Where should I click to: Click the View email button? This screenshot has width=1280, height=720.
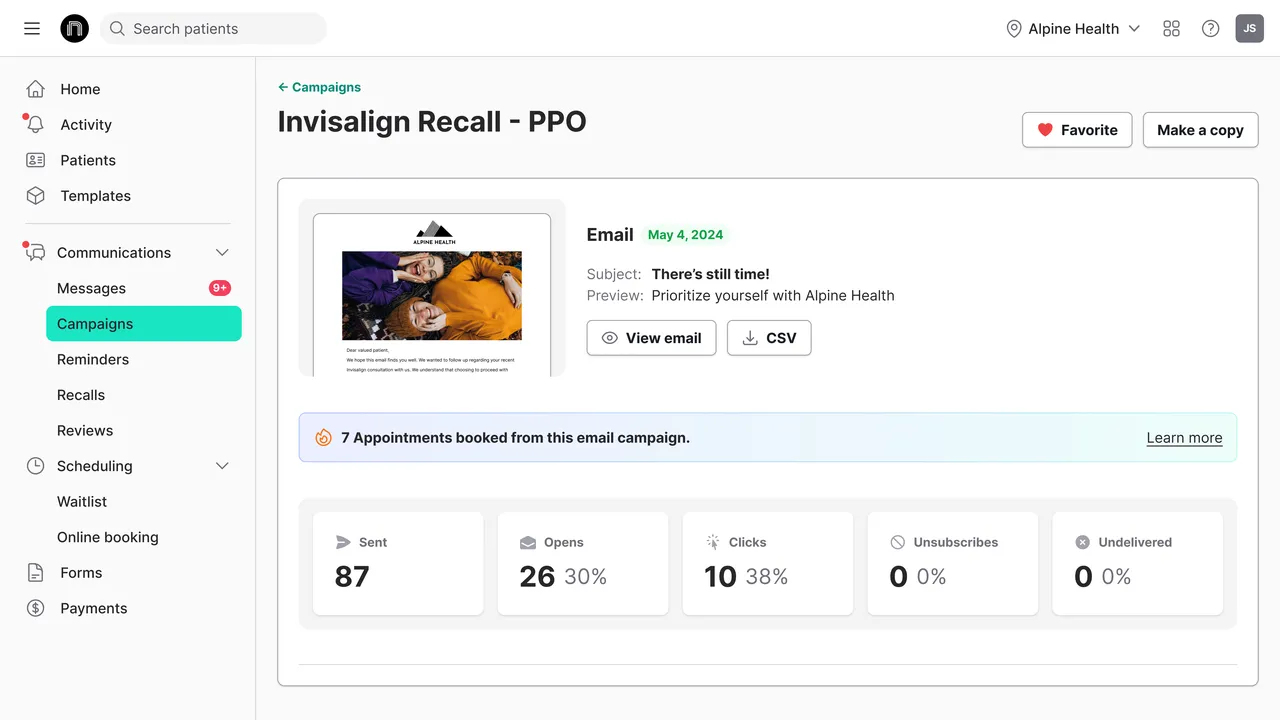point(651,338)
